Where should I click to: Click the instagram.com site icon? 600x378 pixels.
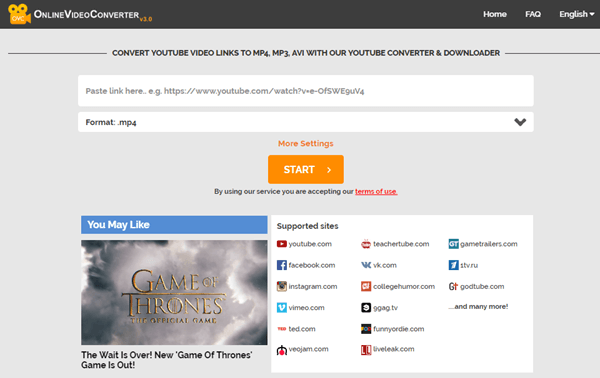282,286
